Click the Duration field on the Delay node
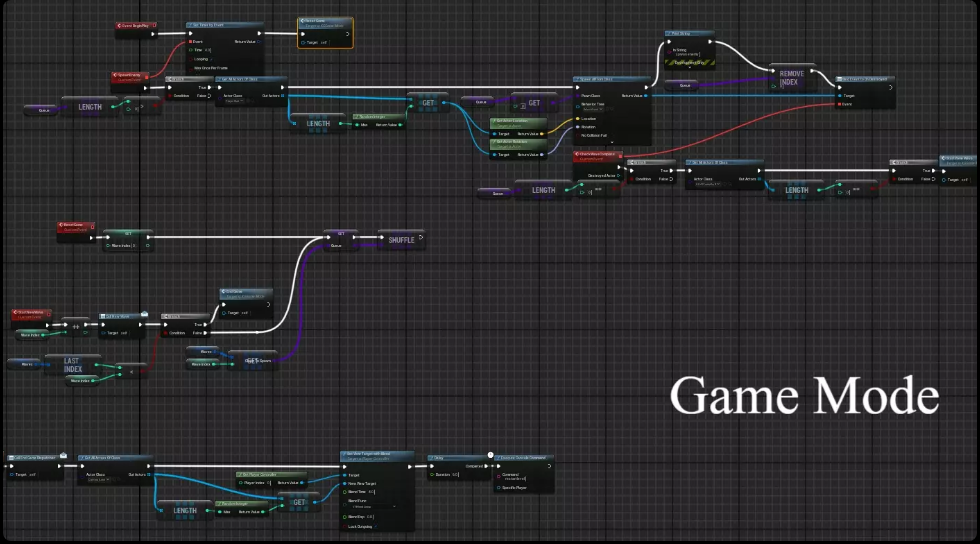The image size is (980, 544). tap(456, 474)
